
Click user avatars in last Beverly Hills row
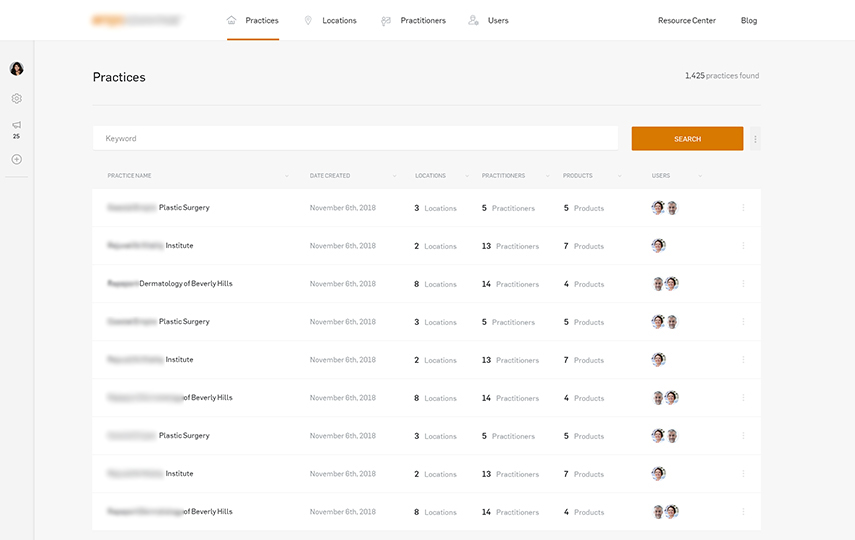pos(666,512)
